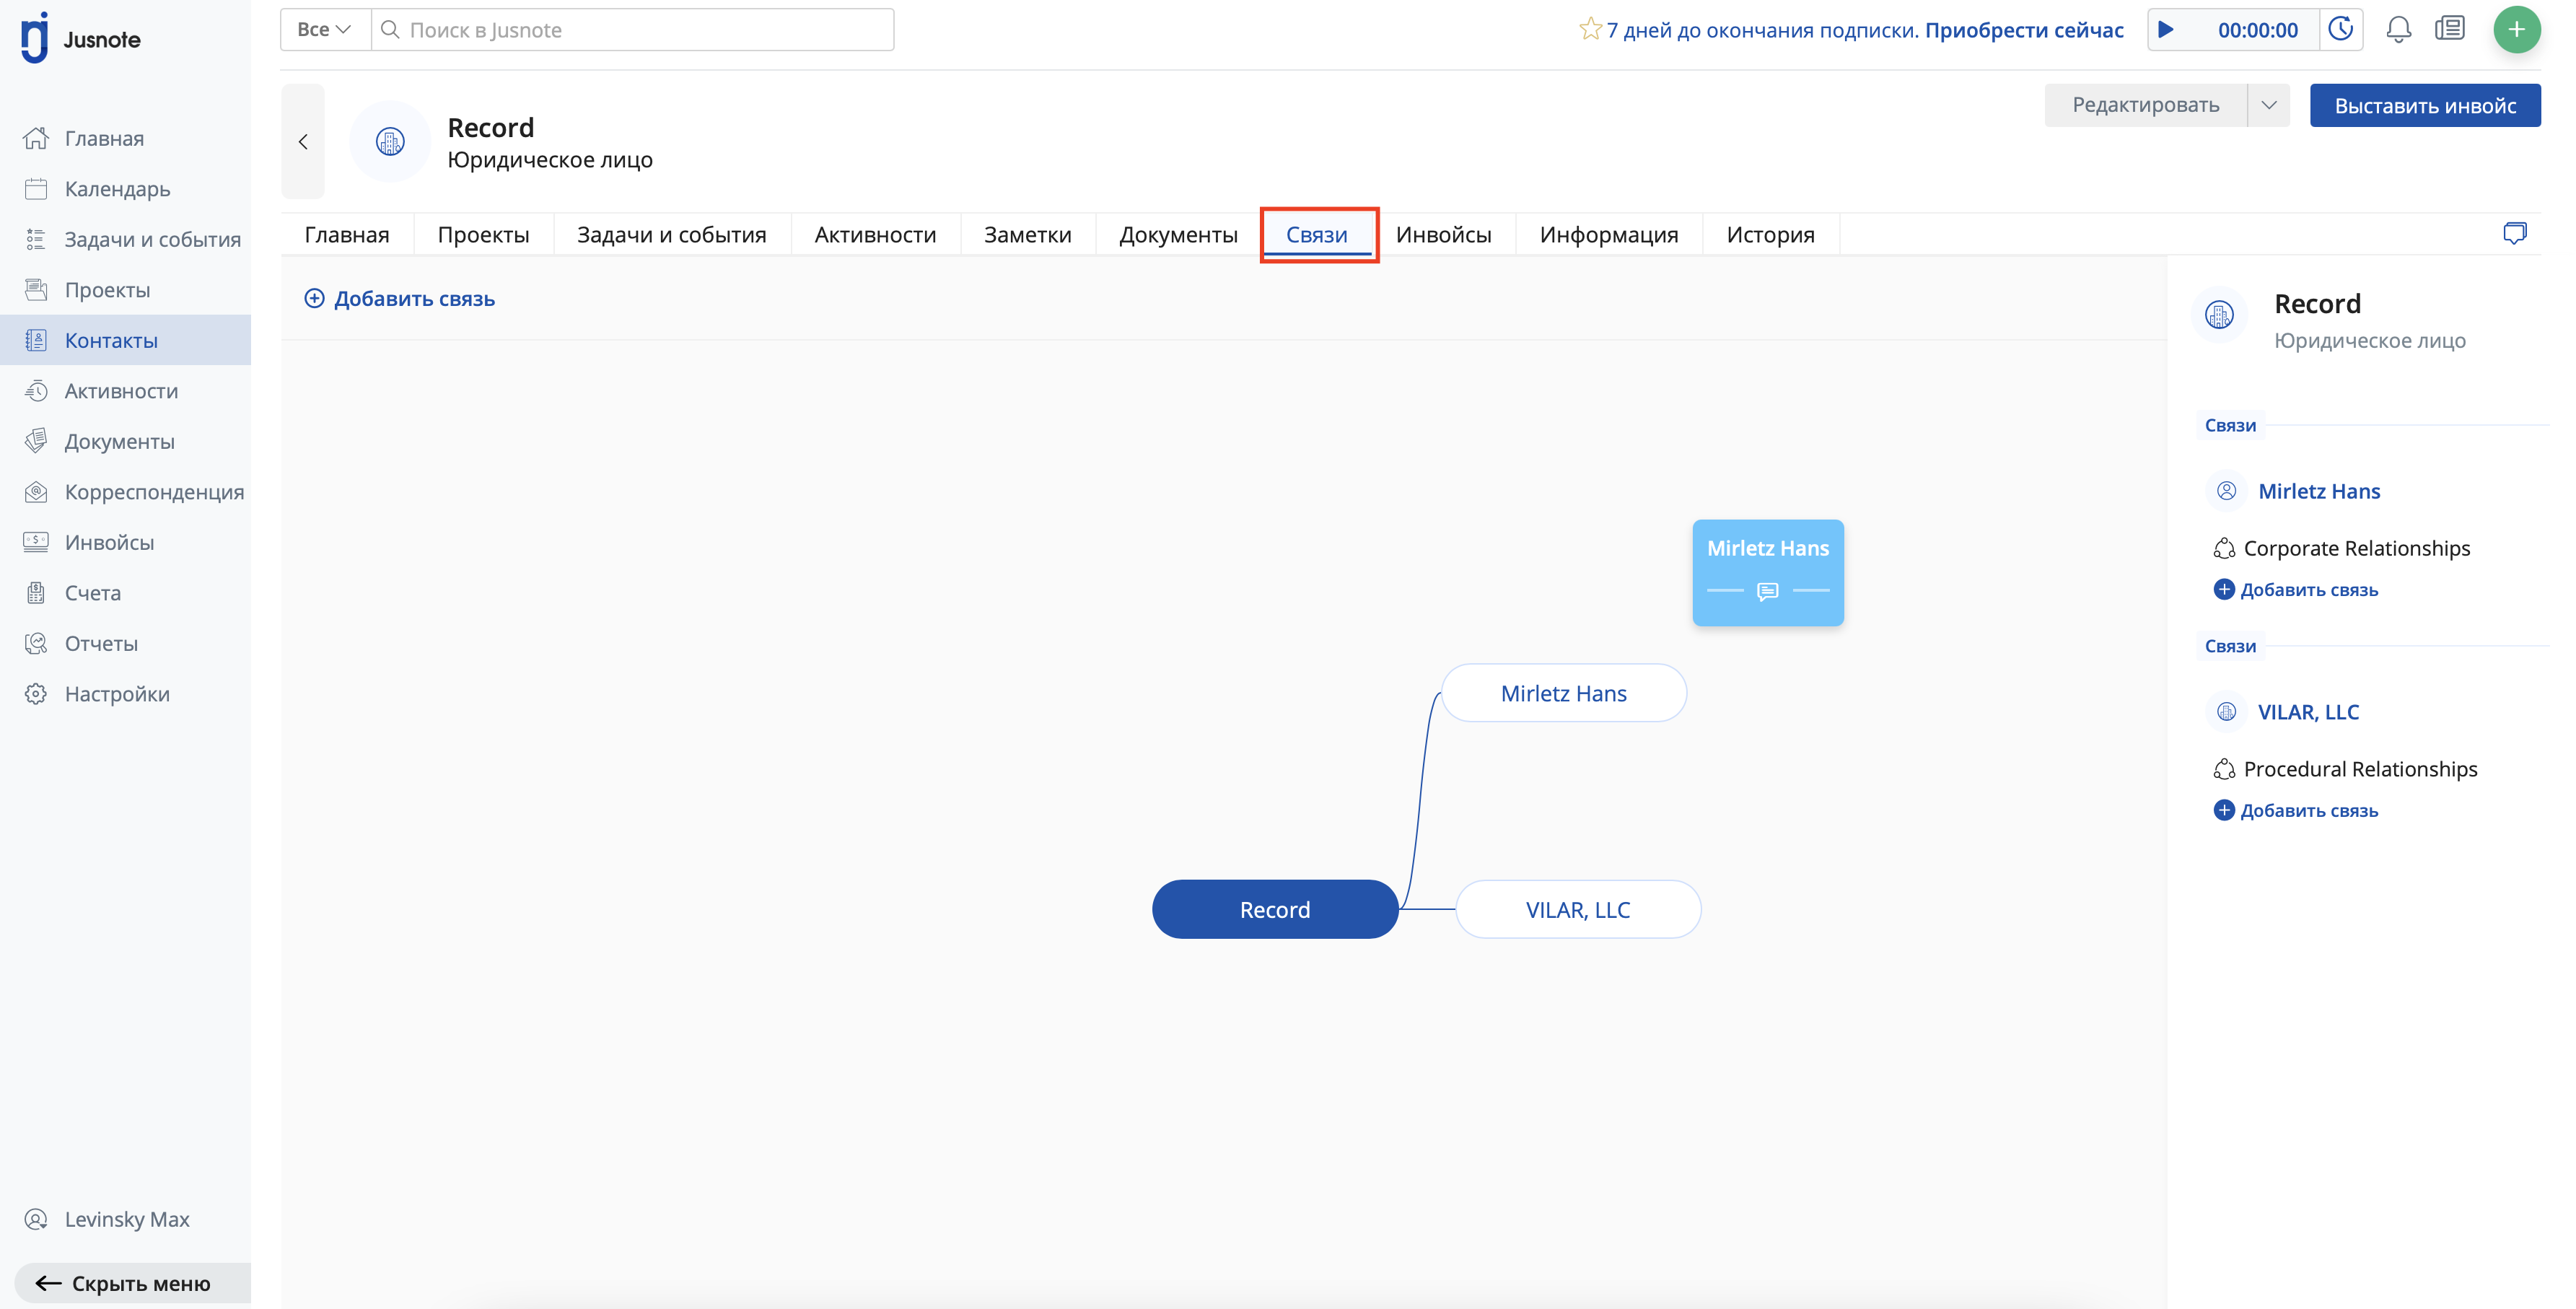Open the notifications bell

click(2398, 30)
